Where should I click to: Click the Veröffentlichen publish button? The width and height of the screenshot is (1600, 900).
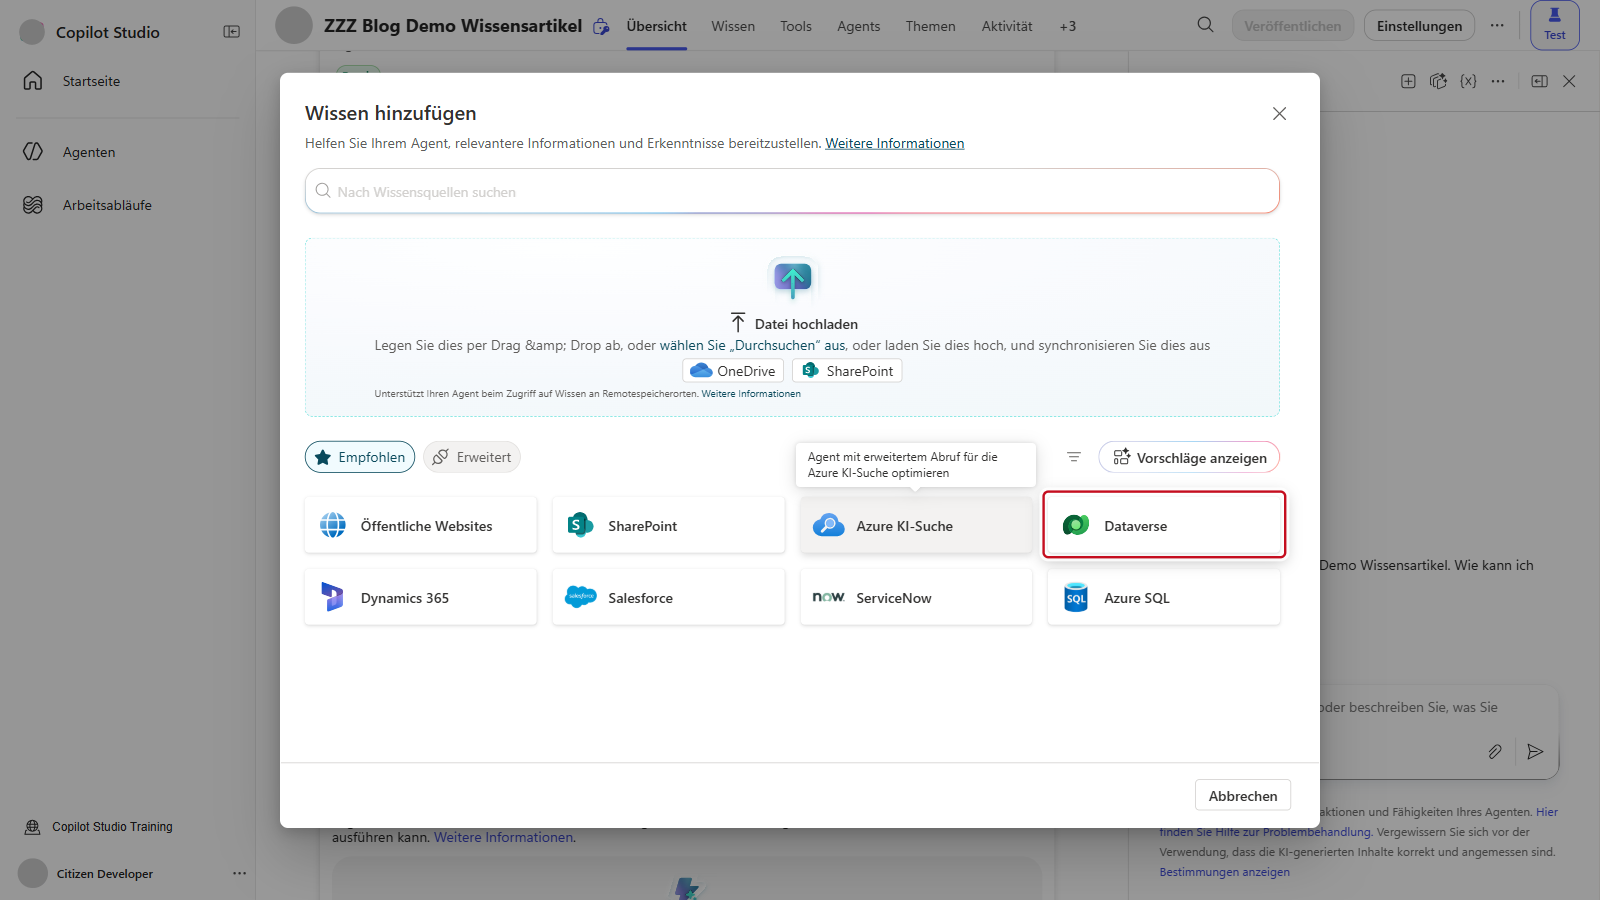[x=1293, y=26]
